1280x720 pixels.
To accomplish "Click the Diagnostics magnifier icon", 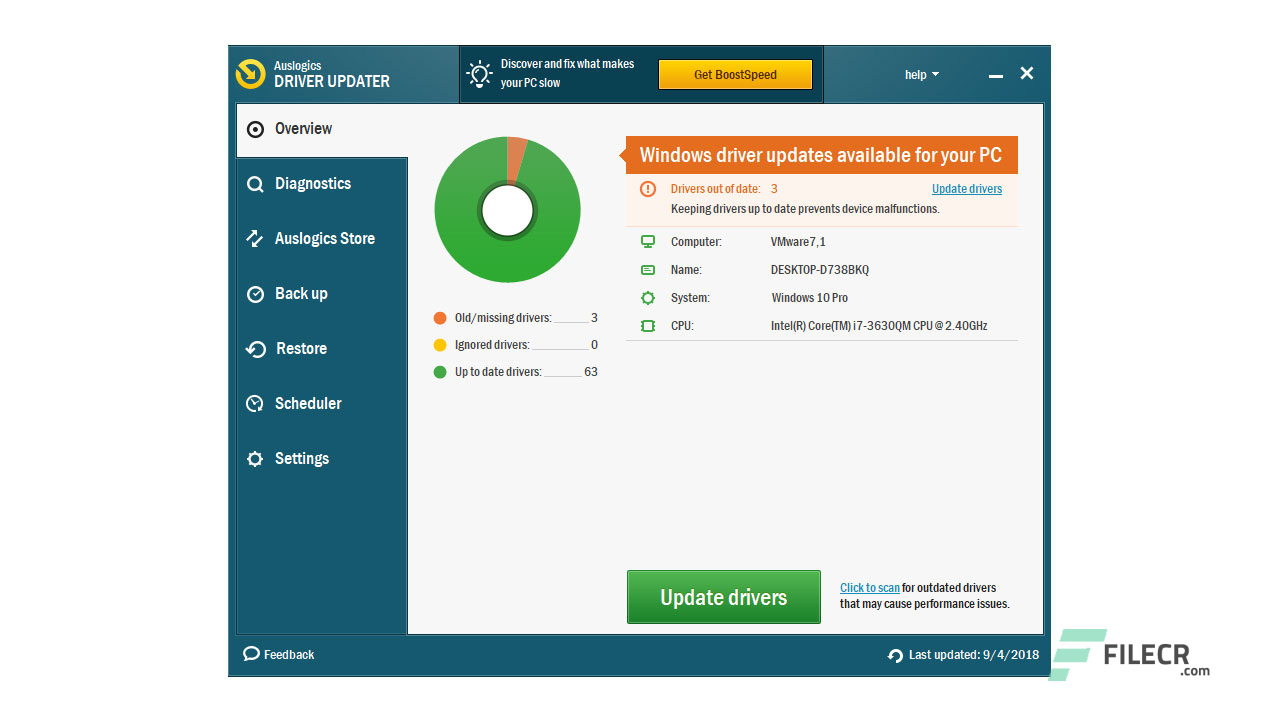I will pos(255,184).
